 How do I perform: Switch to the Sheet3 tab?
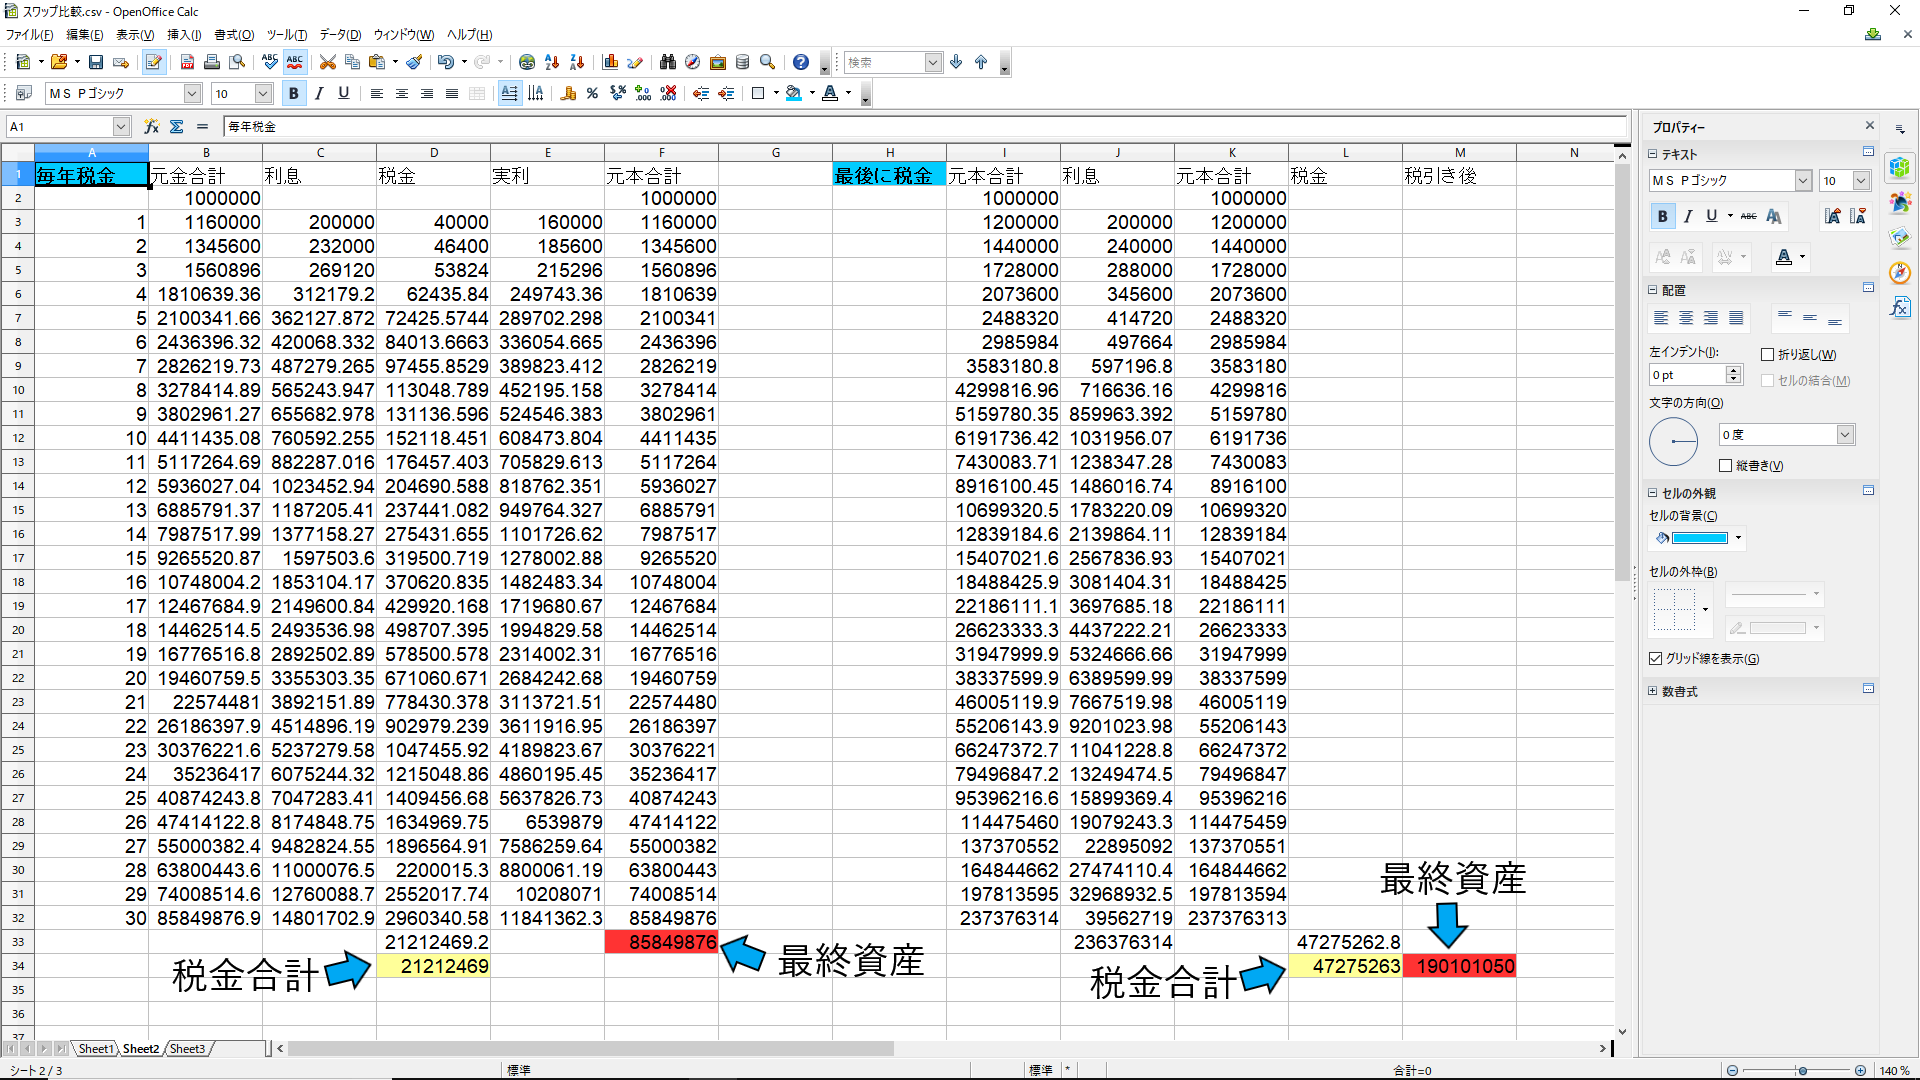[x=187, y=1049]
